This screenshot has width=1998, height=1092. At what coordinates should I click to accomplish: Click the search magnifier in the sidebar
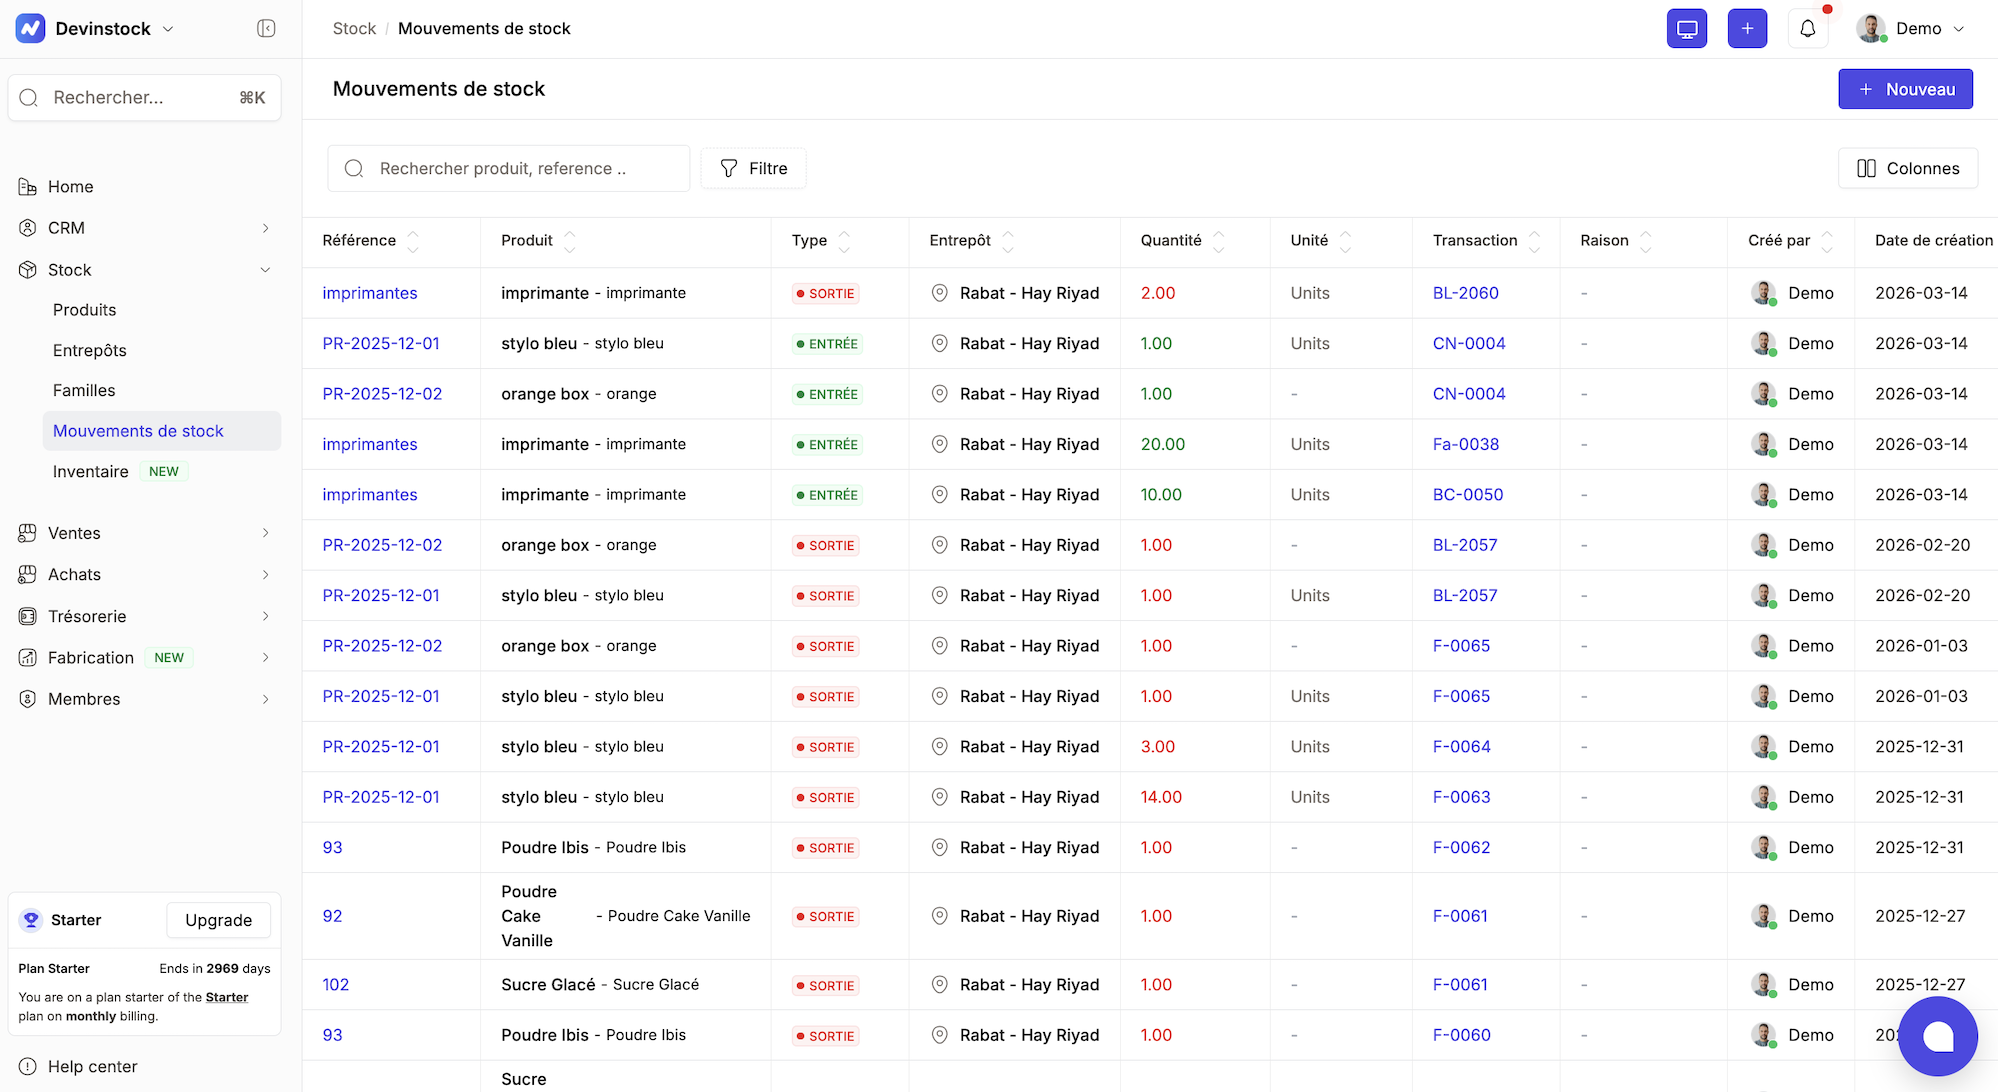pos(29,97)
